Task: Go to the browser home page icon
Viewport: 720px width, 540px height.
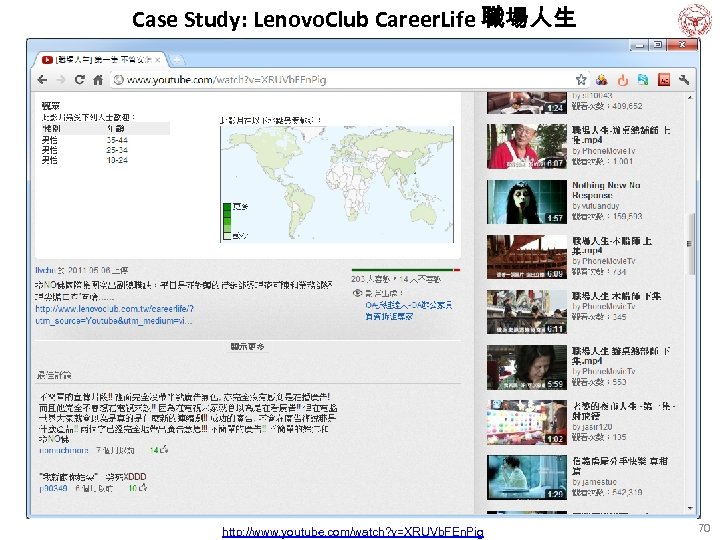Action: click(98, 80)
